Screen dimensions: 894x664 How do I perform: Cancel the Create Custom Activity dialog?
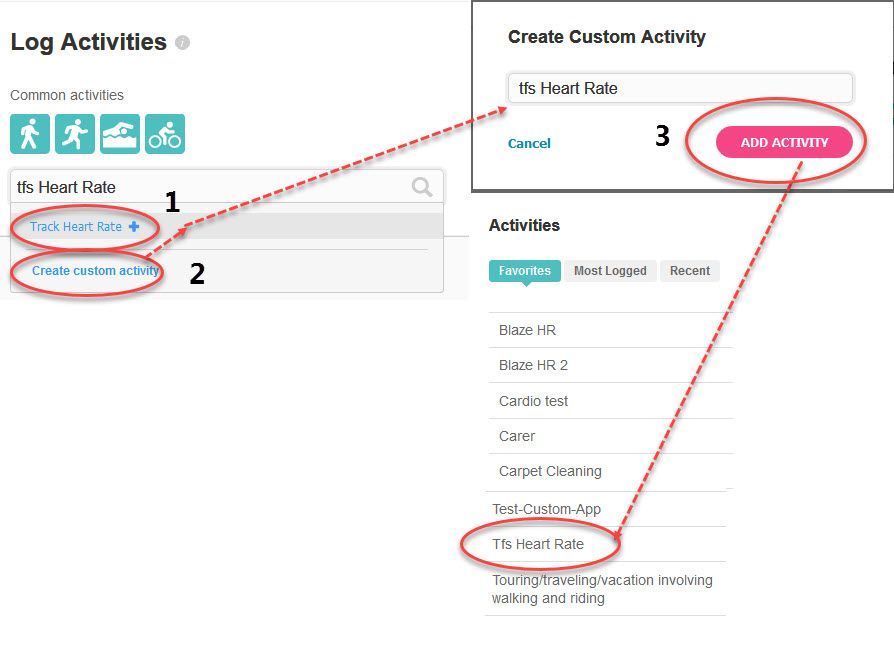[x=529, y=144]
